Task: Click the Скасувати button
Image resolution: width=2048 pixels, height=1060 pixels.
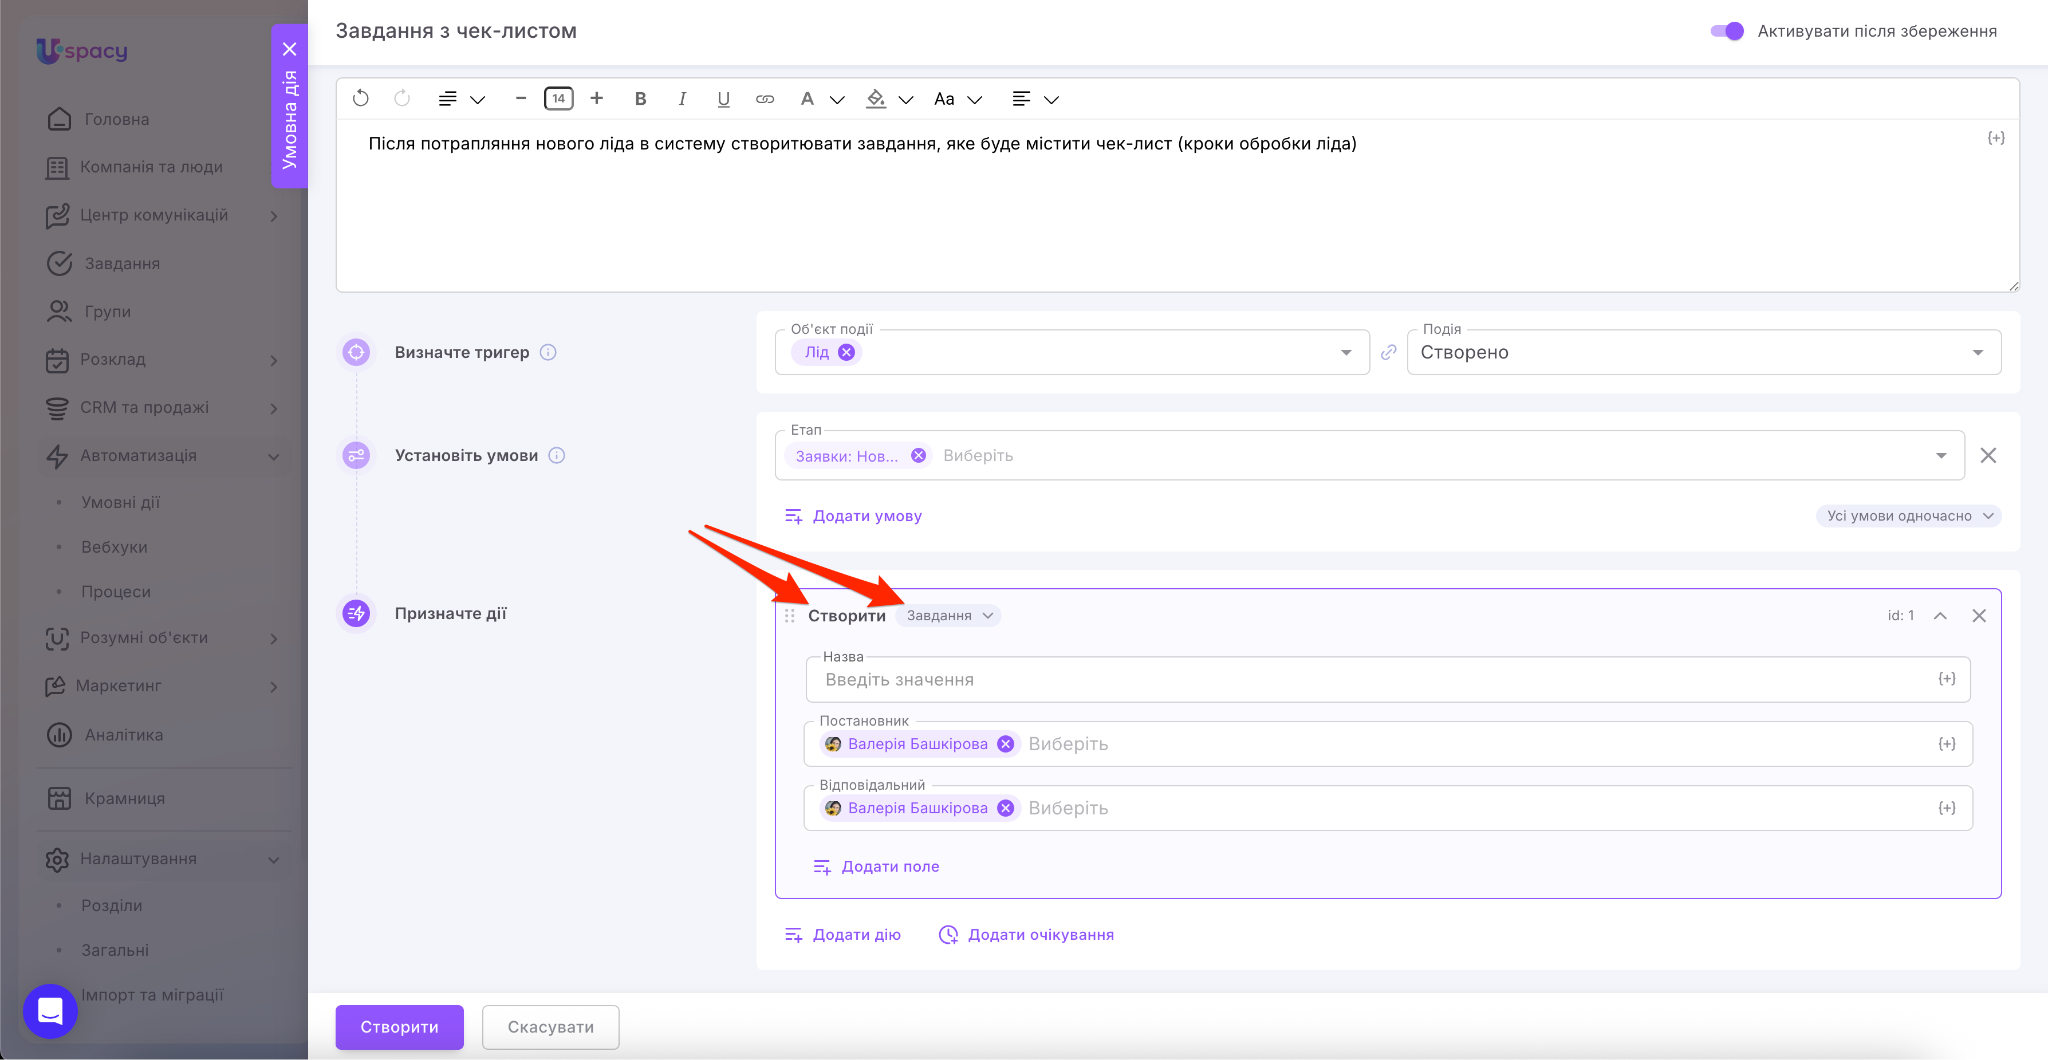Action: point(550,1027)
